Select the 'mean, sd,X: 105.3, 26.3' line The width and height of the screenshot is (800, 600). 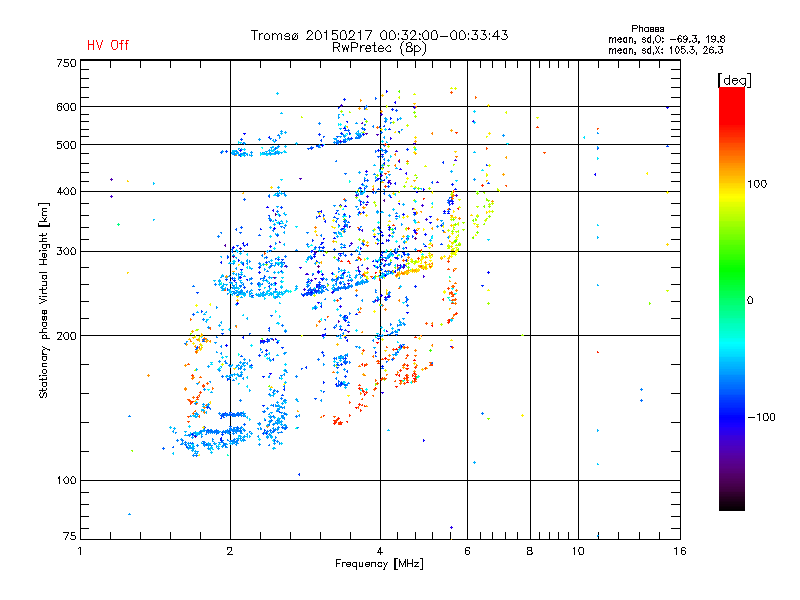pos(666,50)
